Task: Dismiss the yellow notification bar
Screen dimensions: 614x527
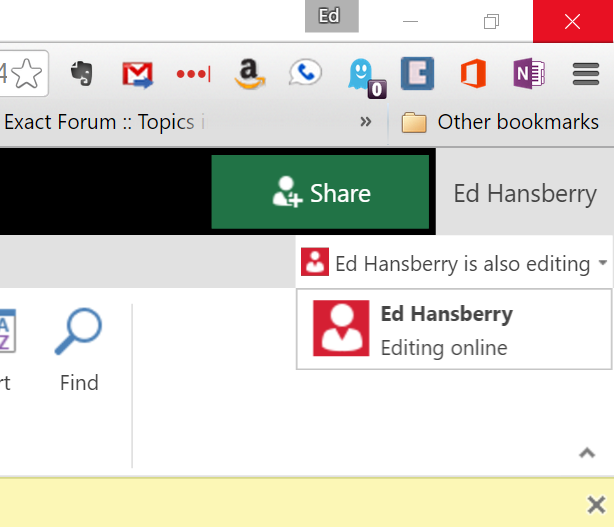Action: point(596,504)
